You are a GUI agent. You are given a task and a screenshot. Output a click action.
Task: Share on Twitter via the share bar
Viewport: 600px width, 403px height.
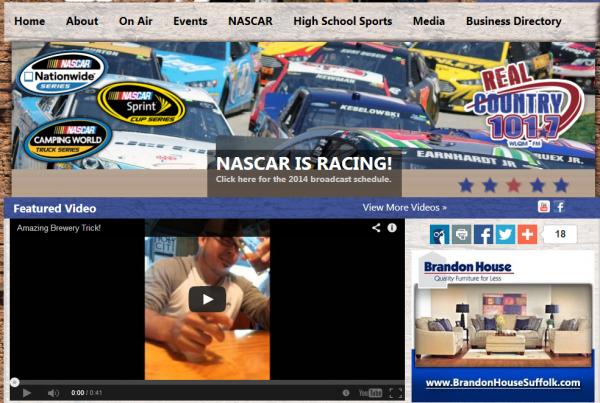click(505, 234)
